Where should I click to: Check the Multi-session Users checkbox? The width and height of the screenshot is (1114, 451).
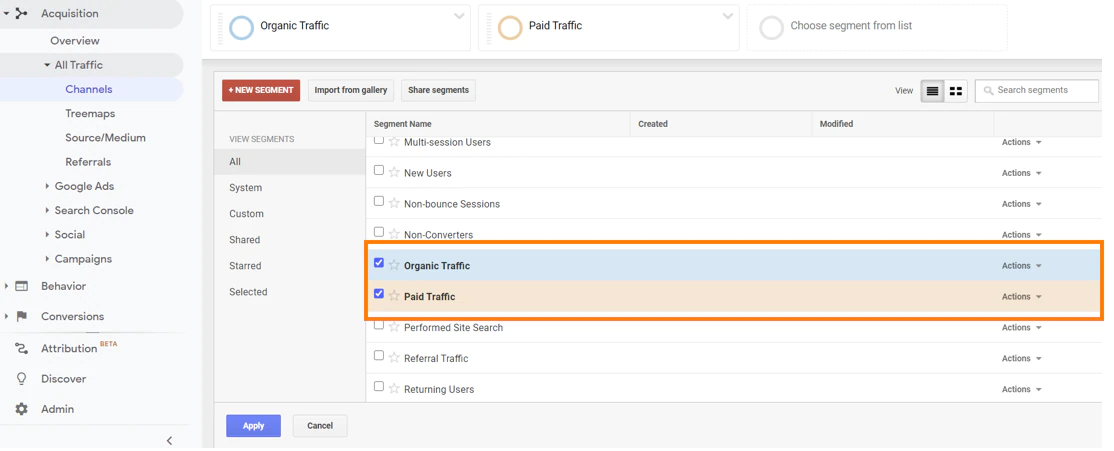379,139
